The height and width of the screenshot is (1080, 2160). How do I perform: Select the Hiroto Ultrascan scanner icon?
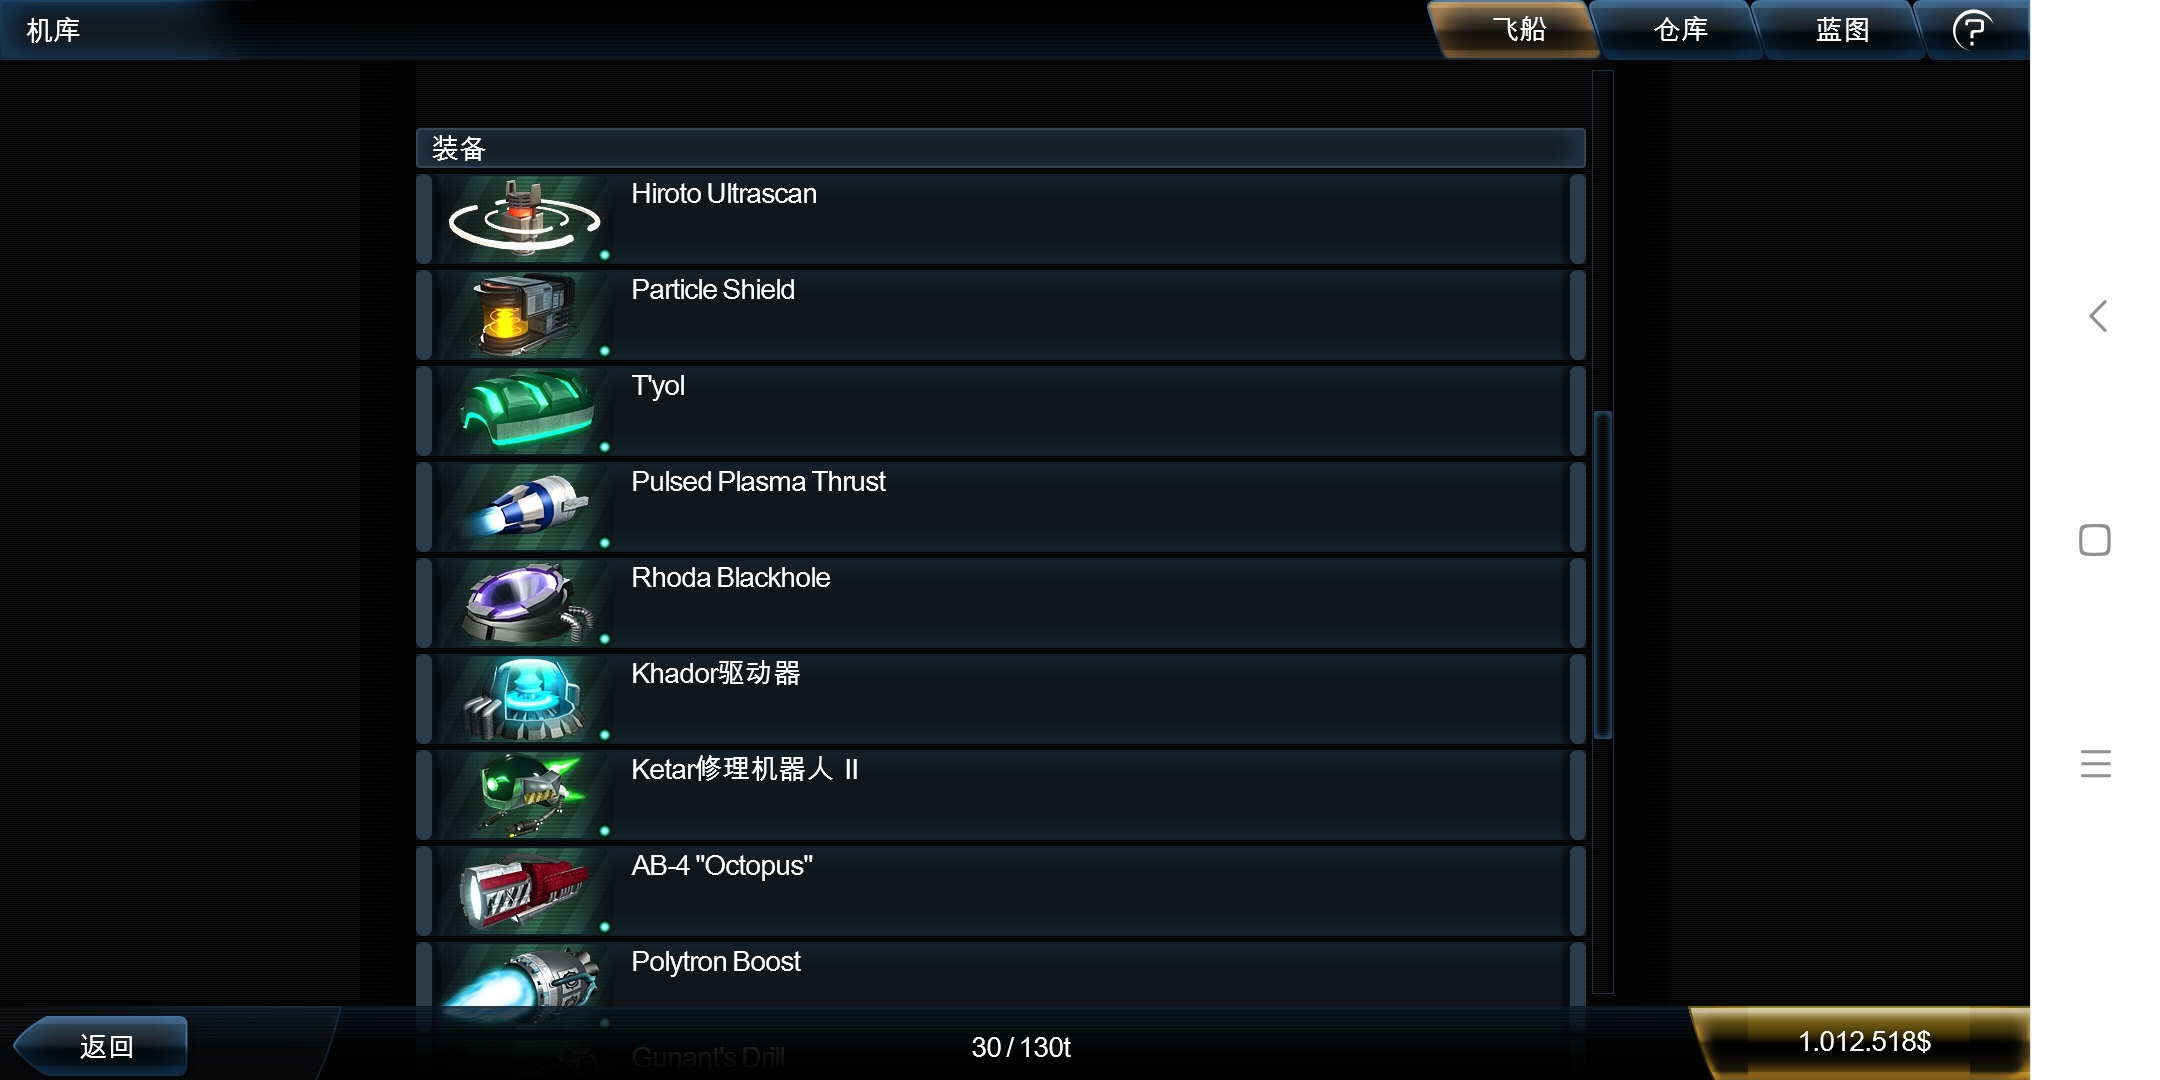point(524,218)
